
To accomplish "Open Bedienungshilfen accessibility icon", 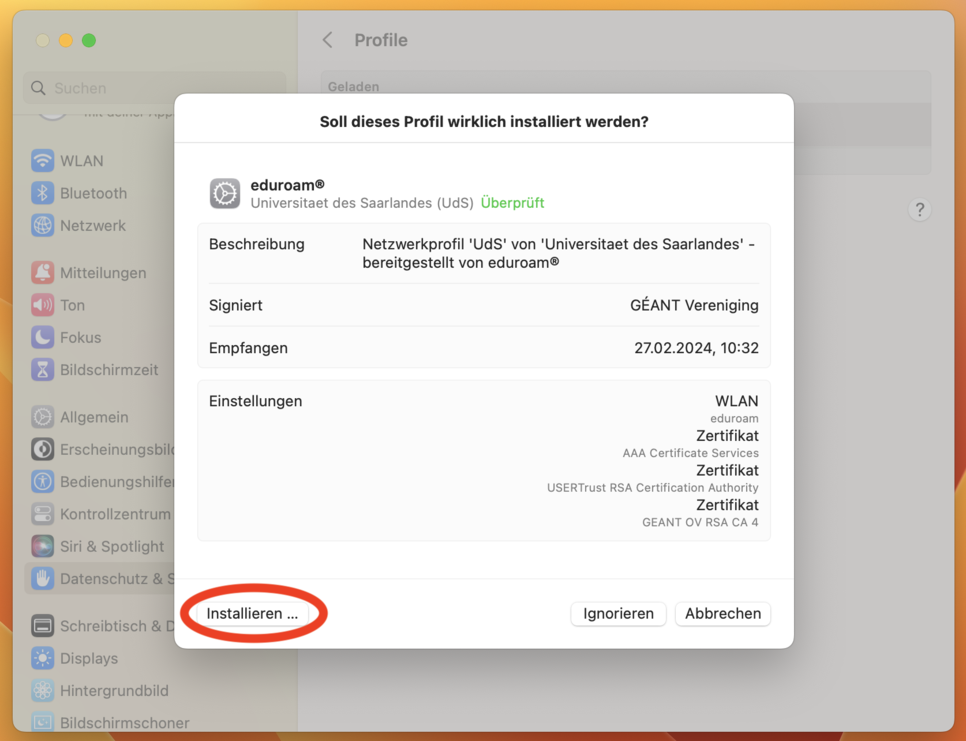I will (x=43, y=482).
